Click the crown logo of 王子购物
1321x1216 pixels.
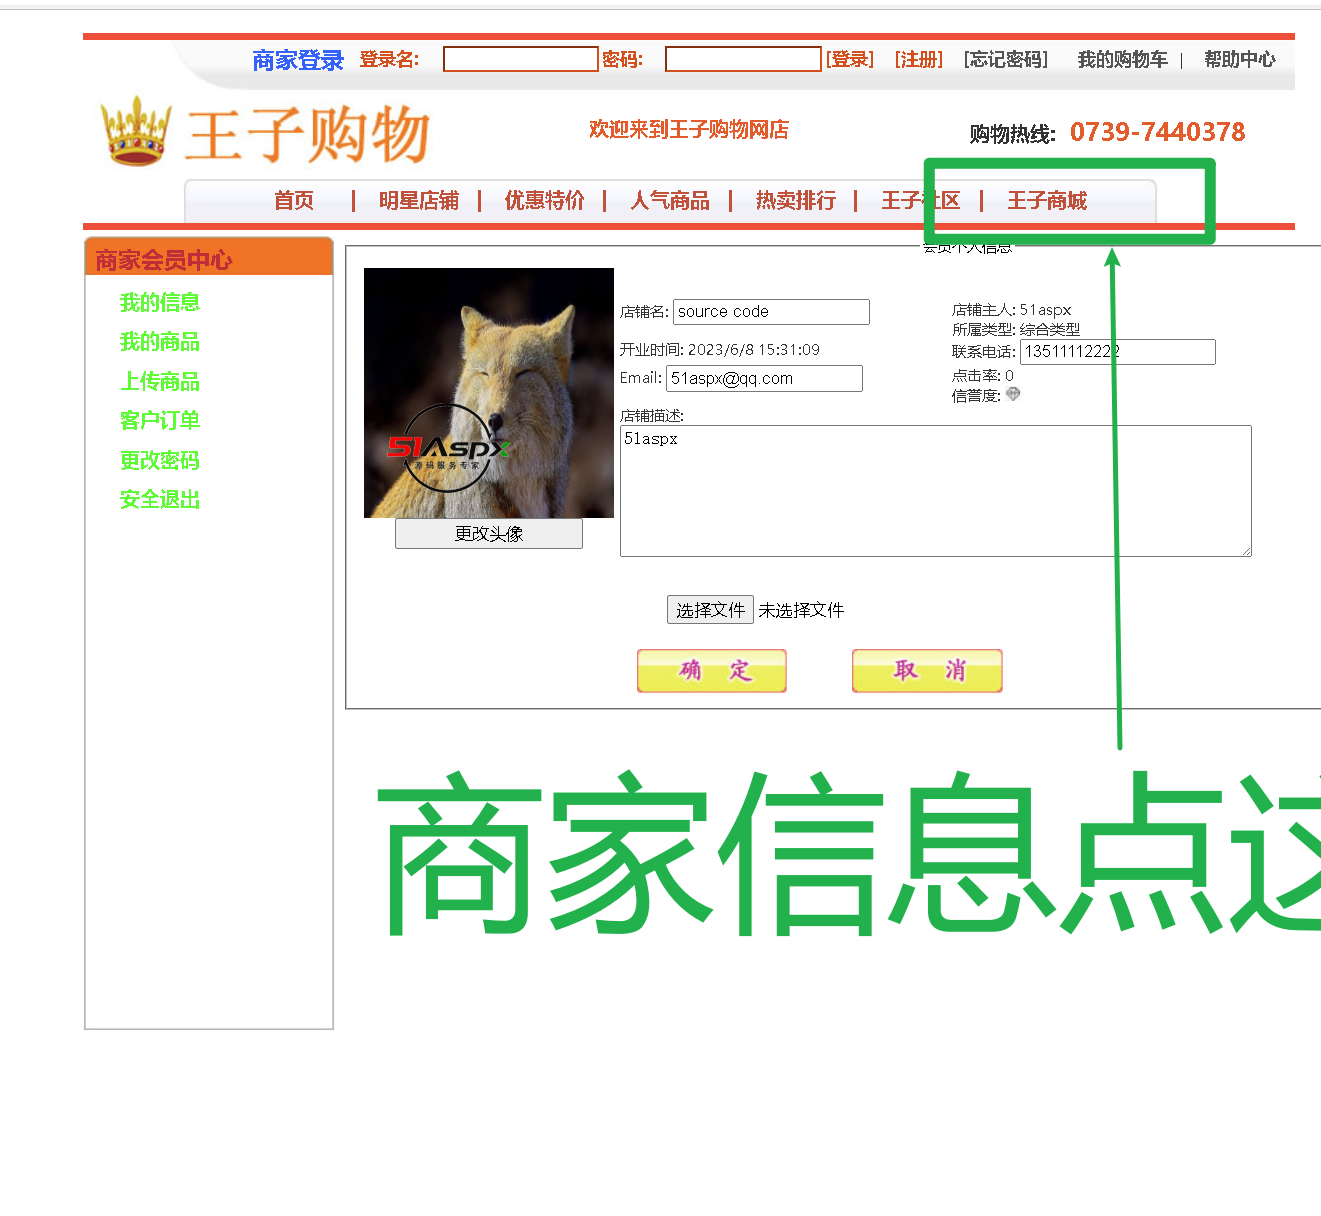tap(135, 131)
